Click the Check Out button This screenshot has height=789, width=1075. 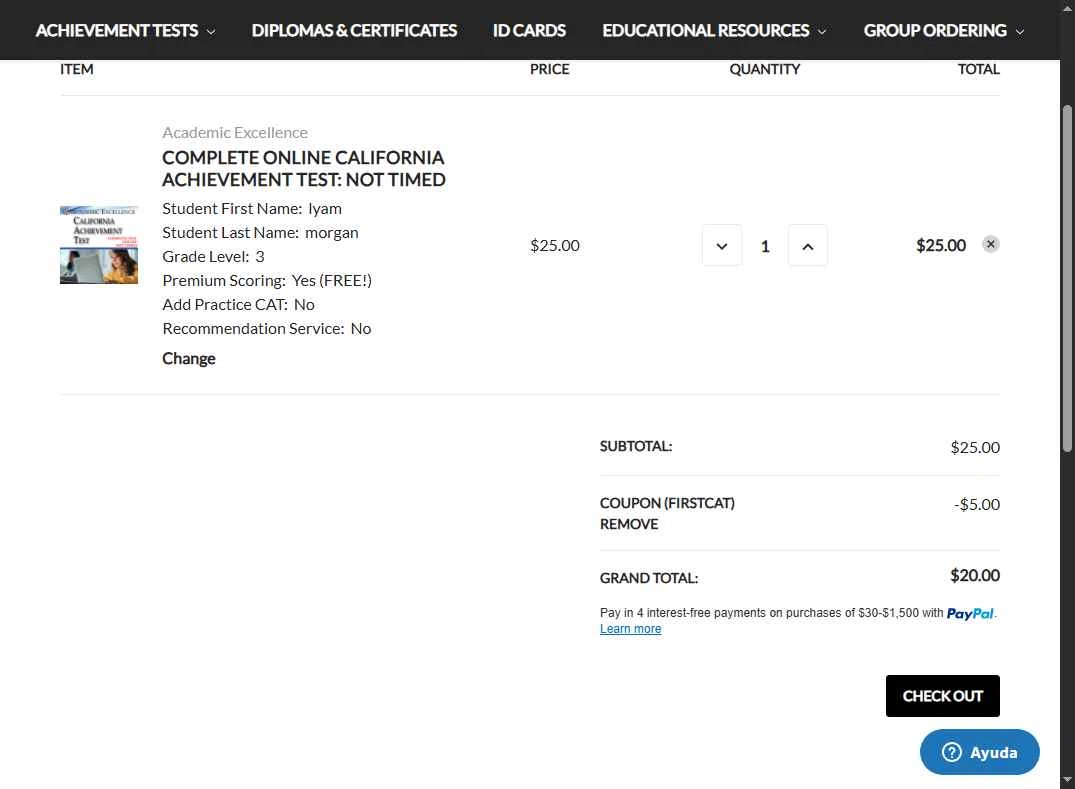(x=942, y=696)
